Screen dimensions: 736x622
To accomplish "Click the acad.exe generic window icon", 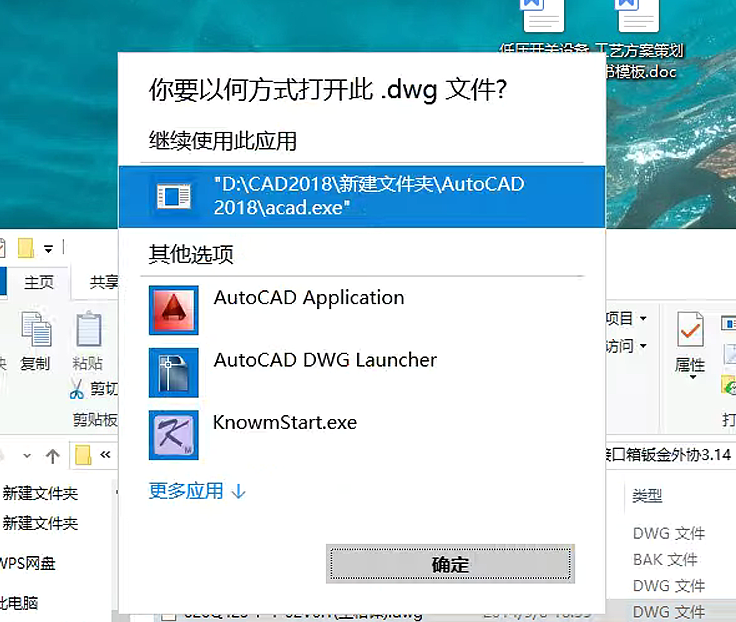I will tap(174, 196).
